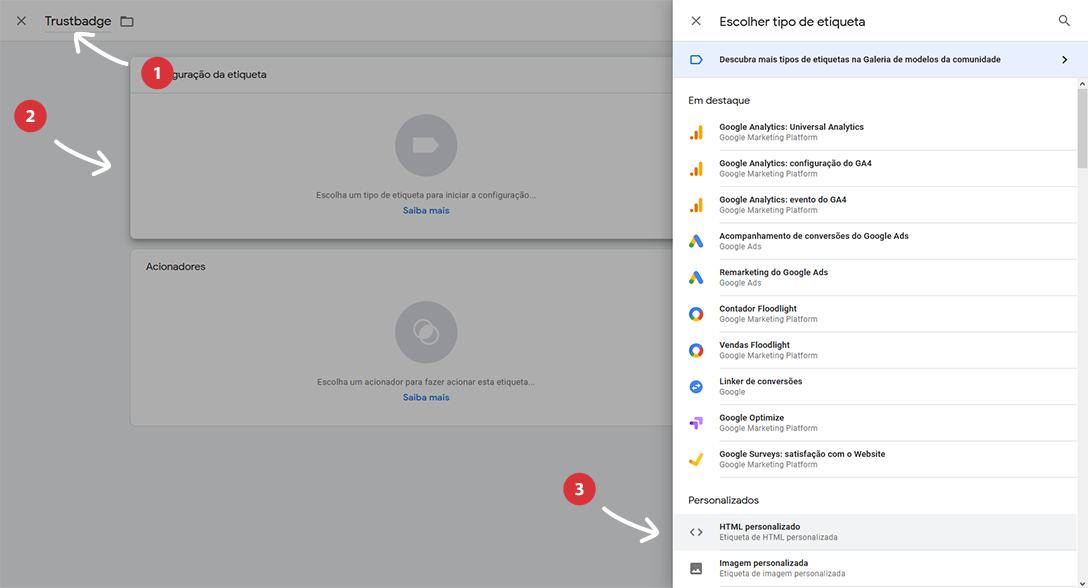Select Google Optimize tag type

coord(874,423)
